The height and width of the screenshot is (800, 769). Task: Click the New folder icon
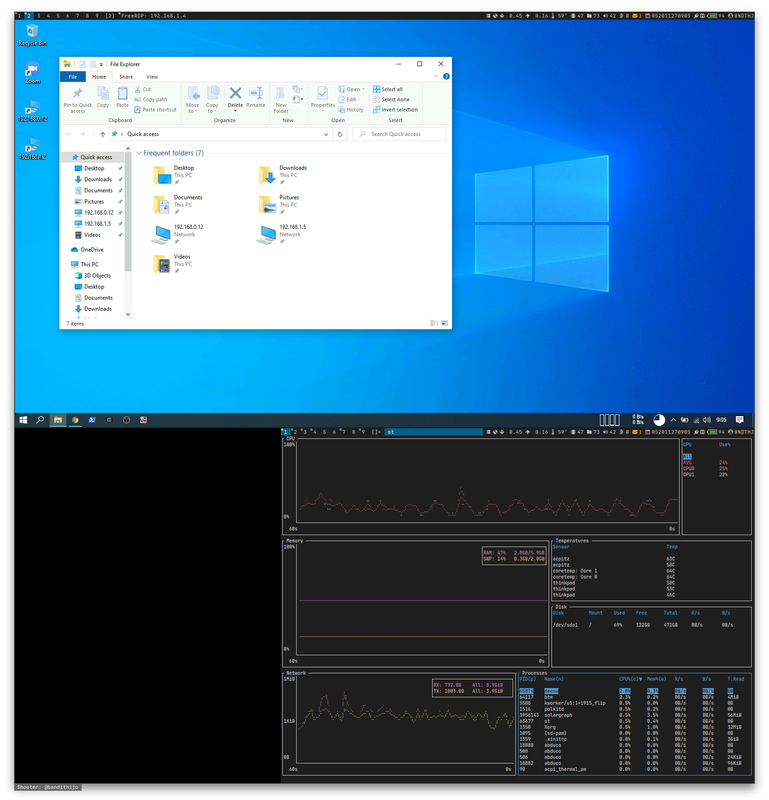coord(281,98)
